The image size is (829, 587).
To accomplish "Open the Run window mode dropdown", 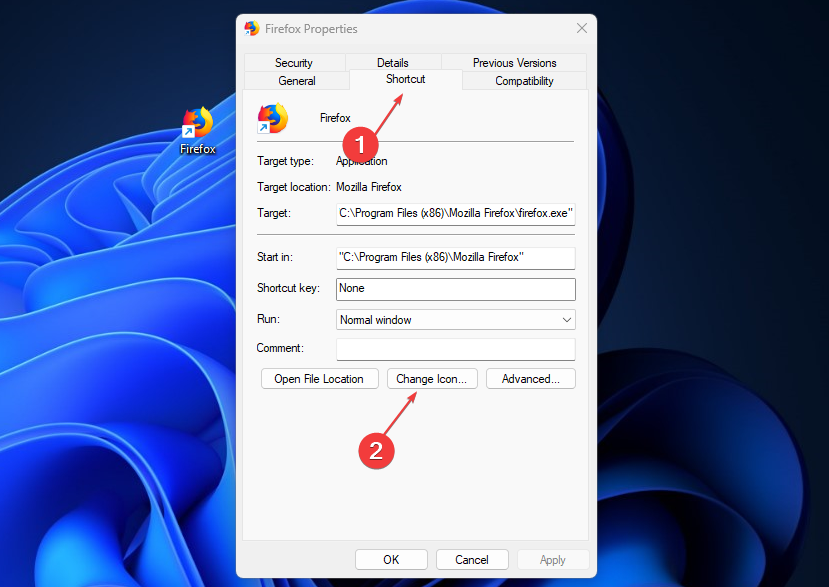I will click(x=456, y=320).
